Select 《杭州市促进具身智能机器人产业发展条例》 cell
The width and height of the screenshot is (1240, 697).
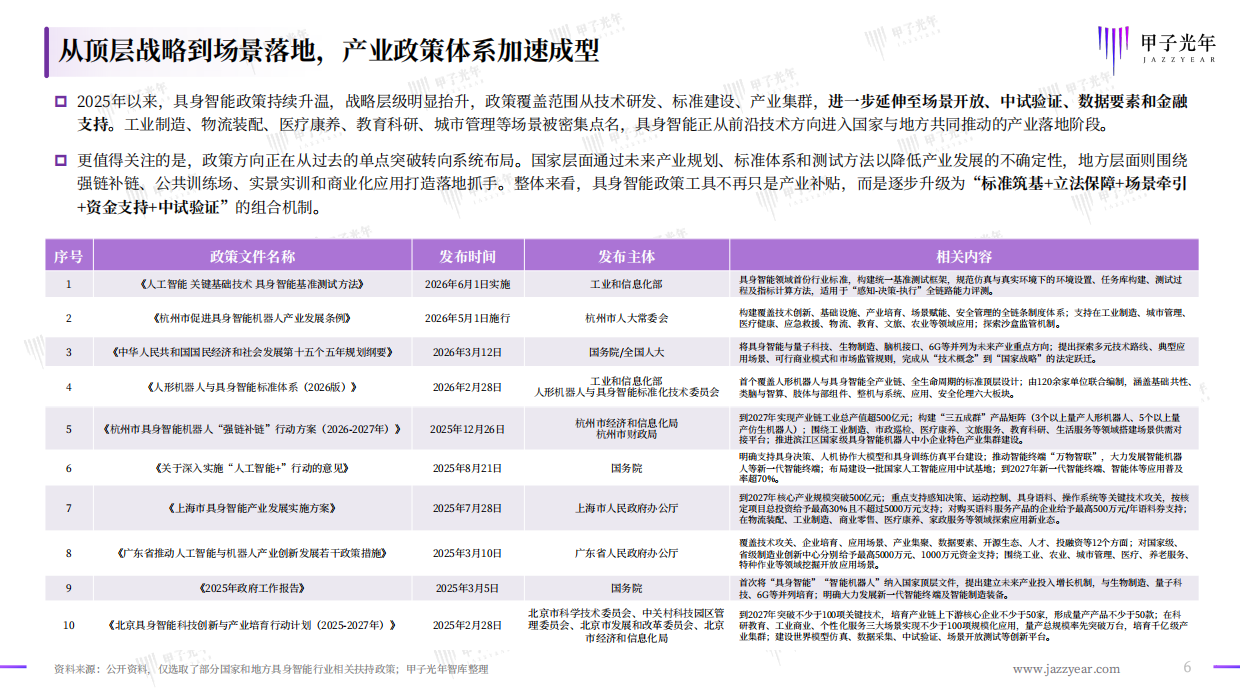point(253,318)
